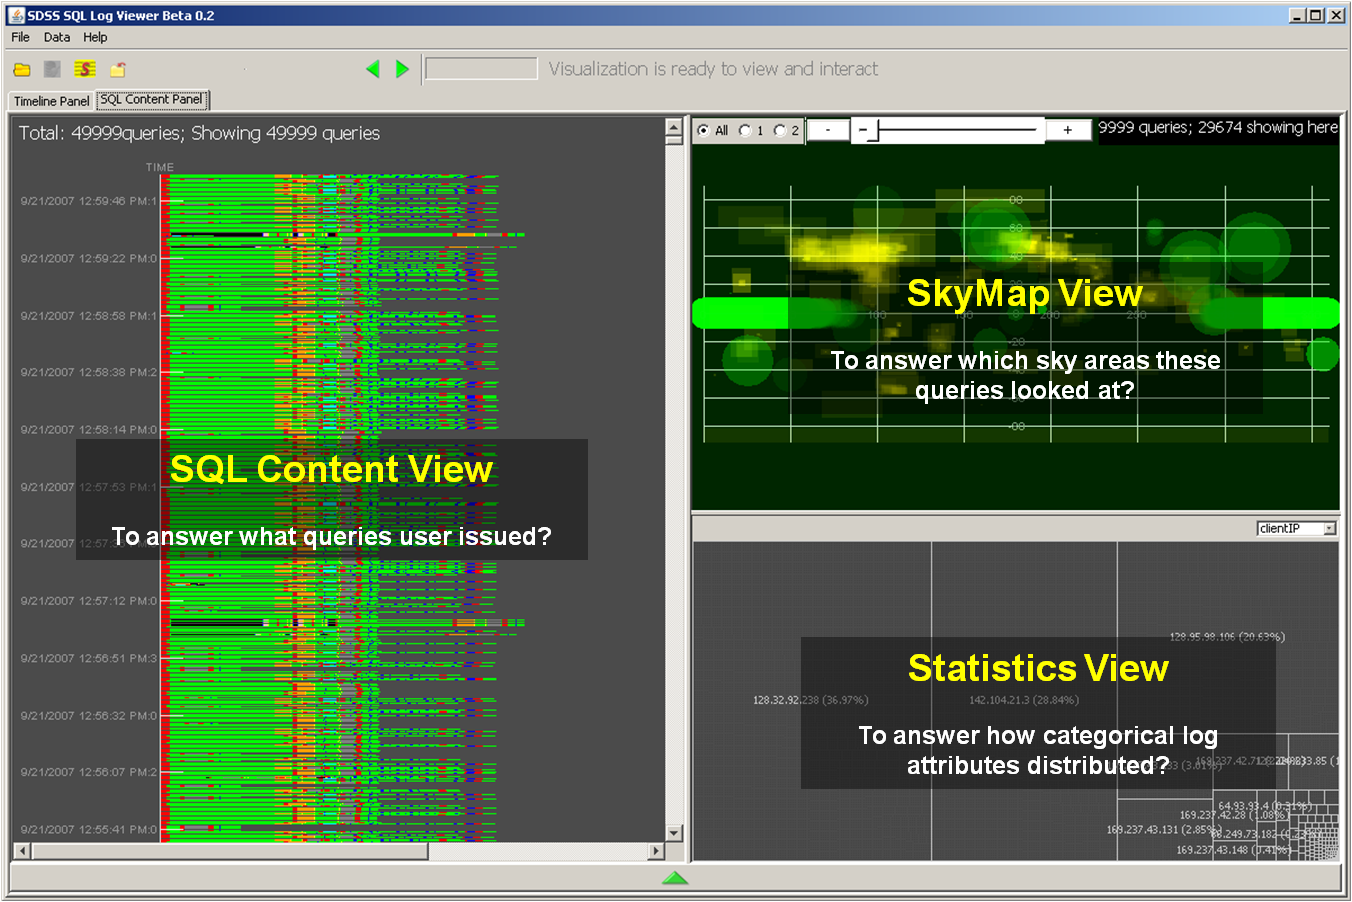Click the plus zoom button in SkyMap
This screenshot has width=1352, height=902.
point(1068,130)
